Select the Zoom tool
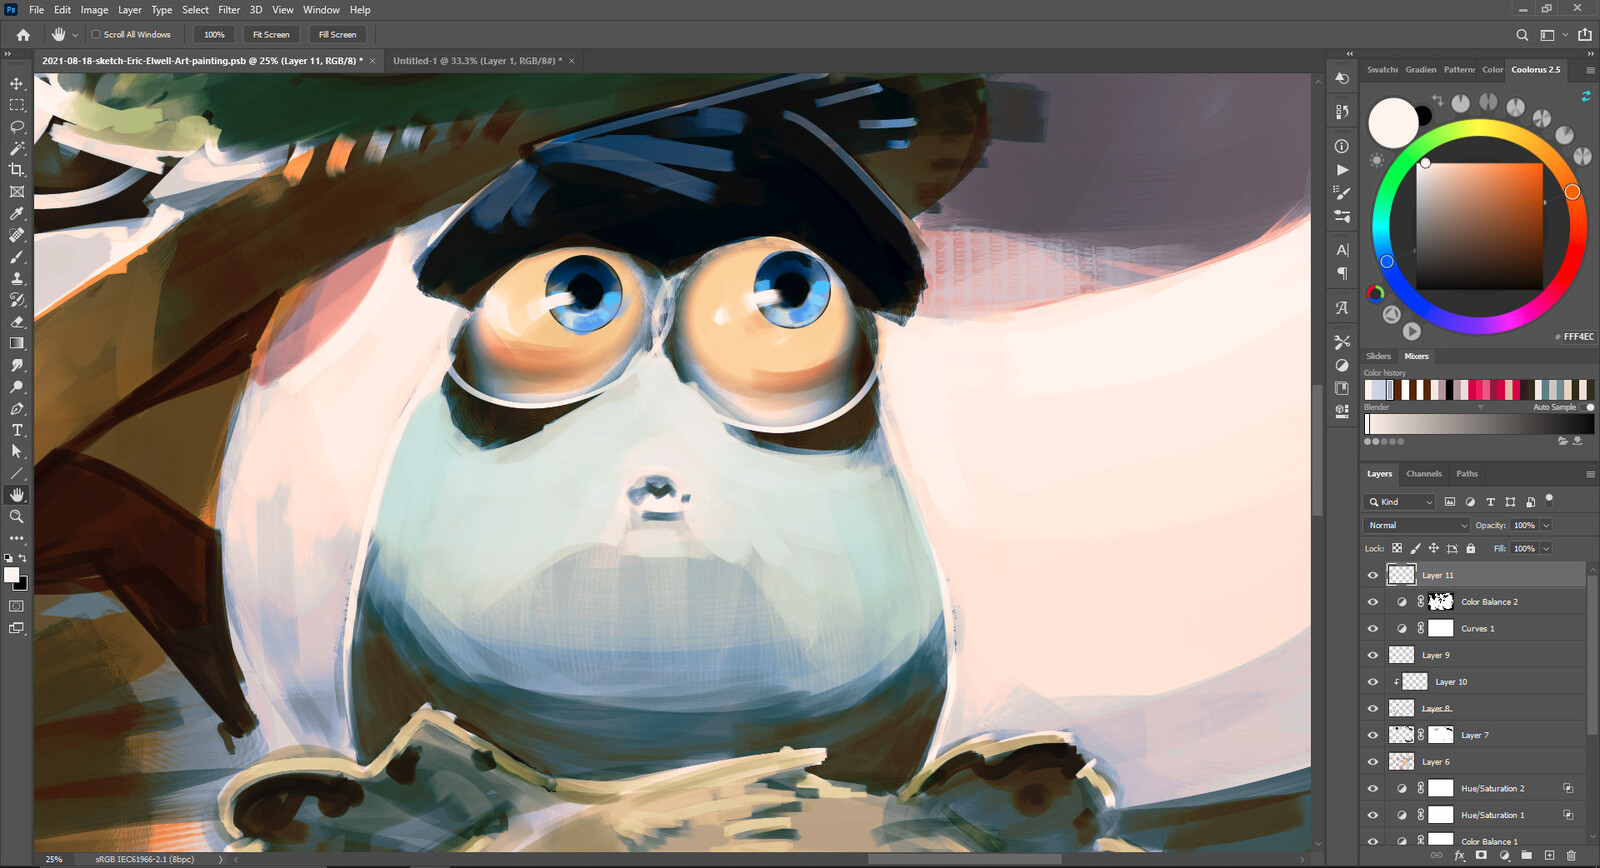 pyautogui.click(x=17, y=517)
